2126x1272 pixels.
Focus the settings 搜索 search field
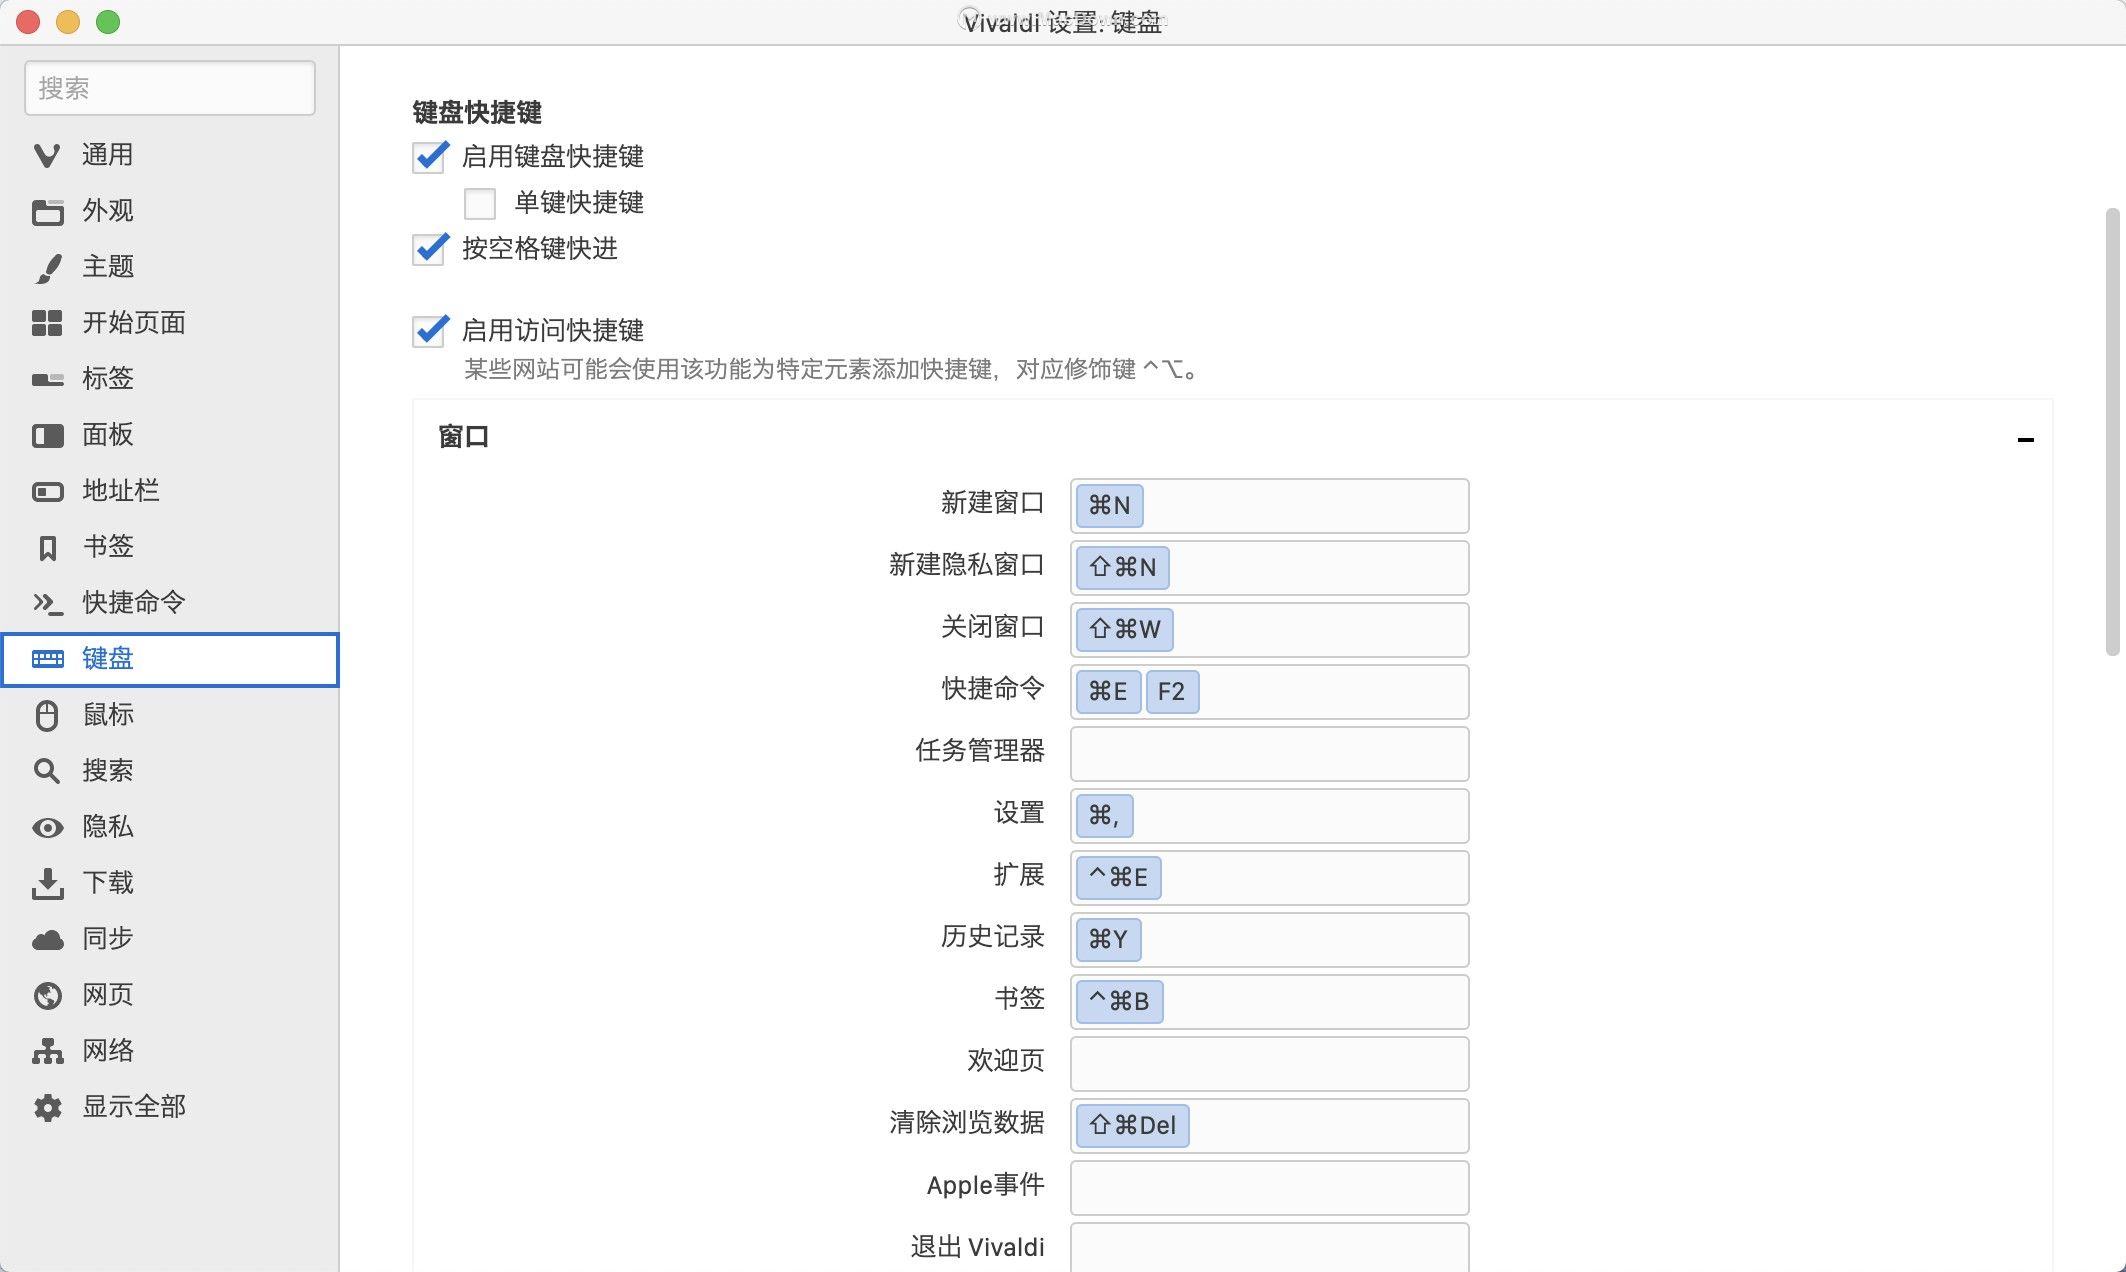coord(170,88)
